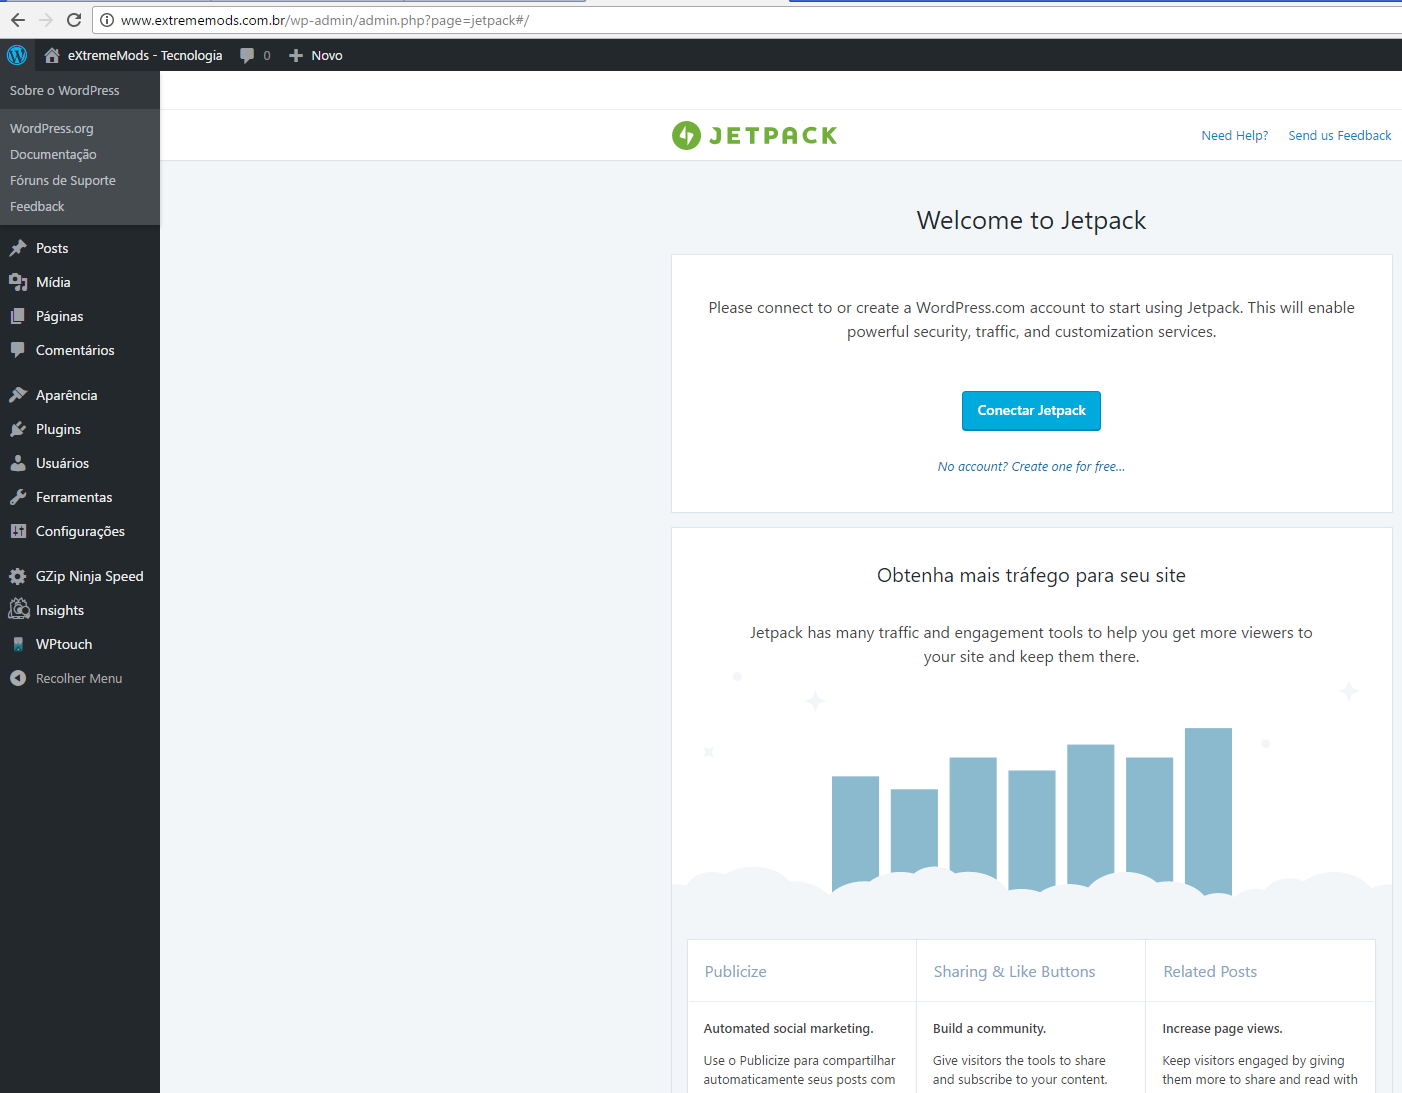The width and height of the screenshot is (1402, 1093).
Task: Collapse sidebar via Recolher Menu
Action: tap(80, 678)
